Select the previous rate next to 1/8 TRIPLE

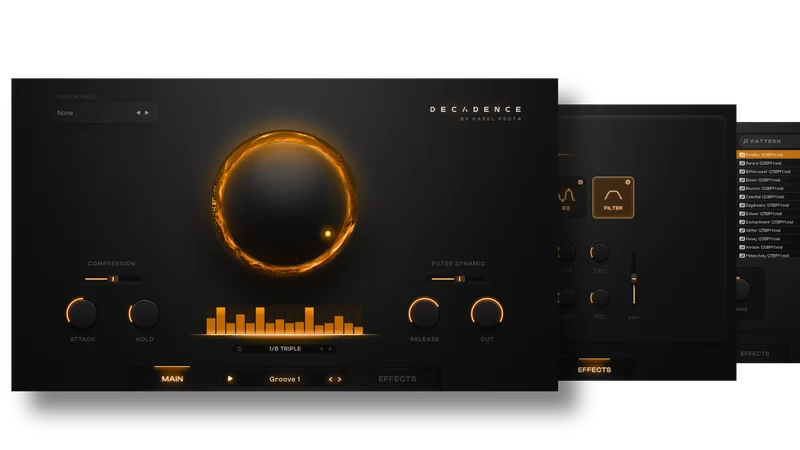click(321, 349)
